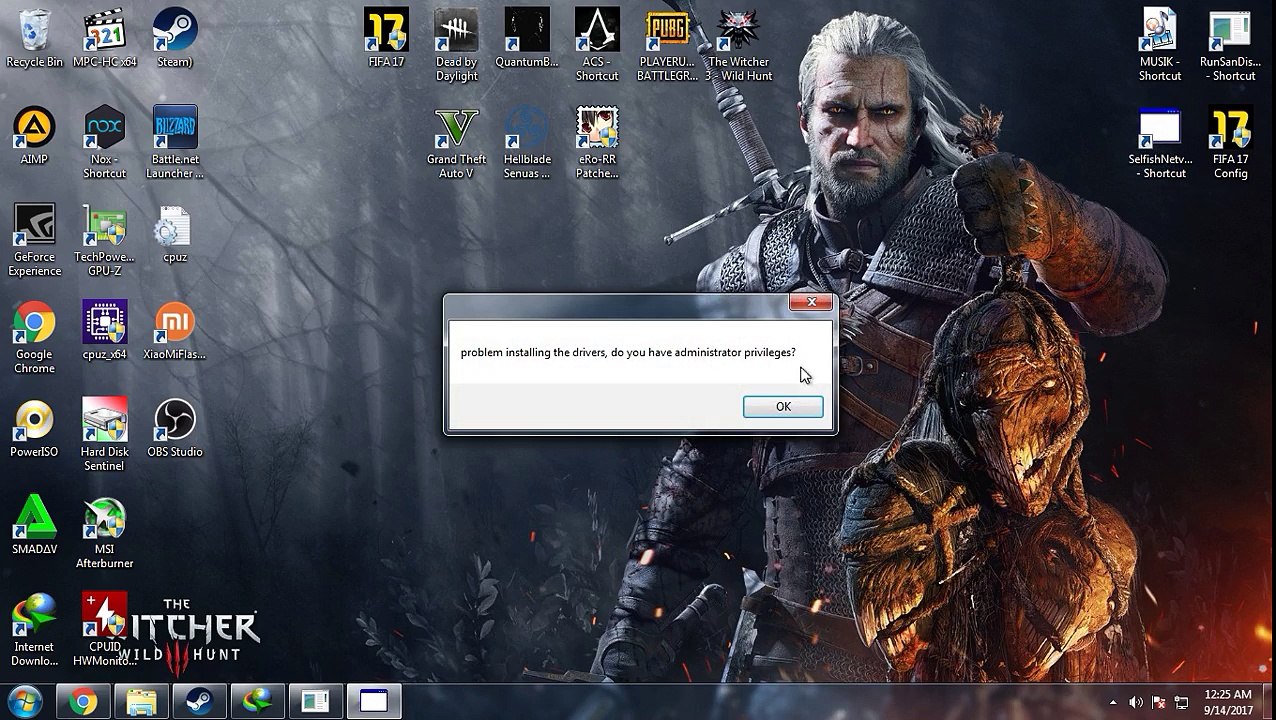1276x720 pixels.
Task: Click OK in the driver error dialog
Action: pos(783,406)
